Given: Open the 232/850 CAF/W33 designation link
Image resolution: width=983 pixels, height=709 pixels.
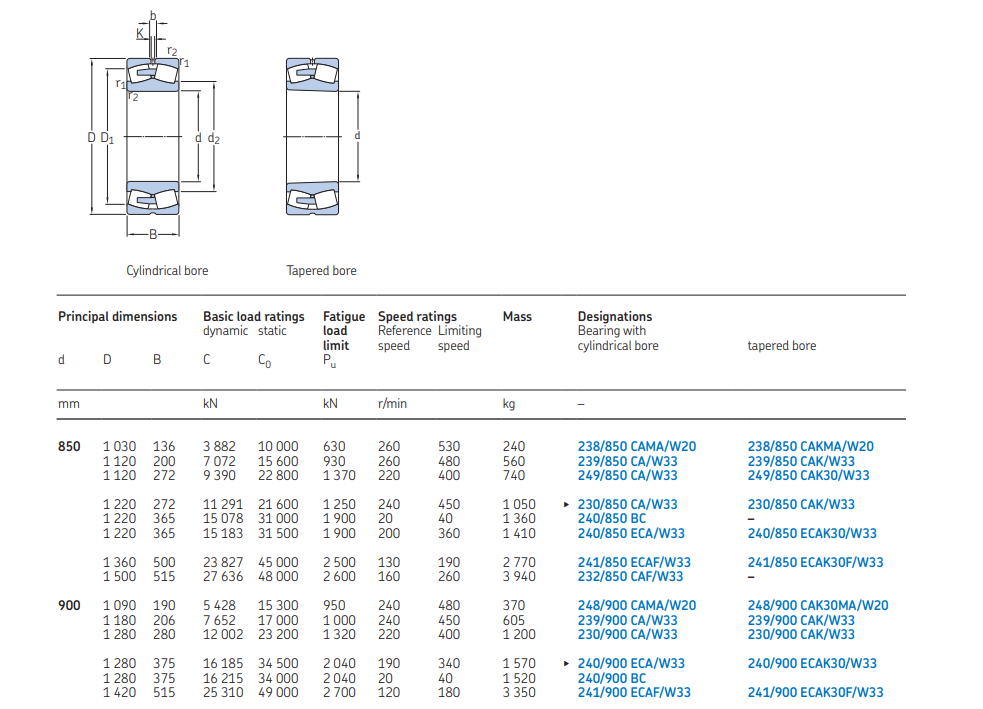Looking at the screenshot, I should pos(630,576).
